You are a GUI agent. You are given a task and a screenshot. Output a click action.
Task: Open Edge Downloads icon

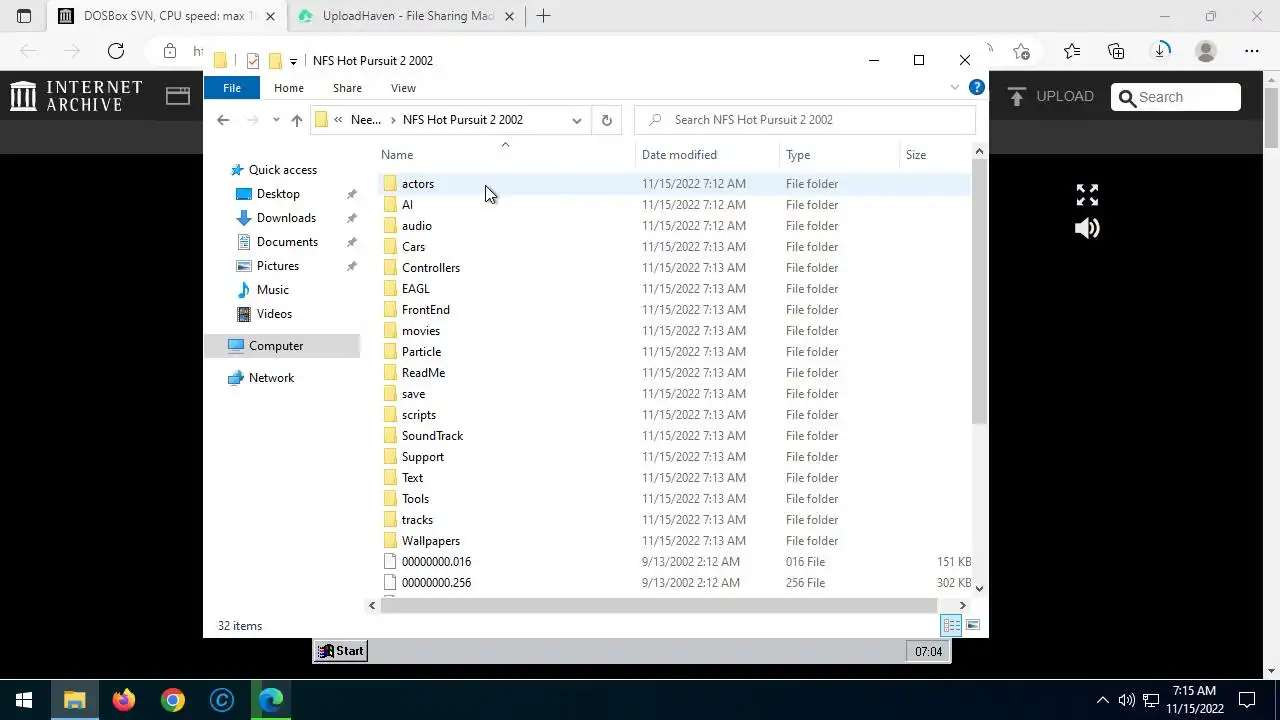coord(1161,51)
